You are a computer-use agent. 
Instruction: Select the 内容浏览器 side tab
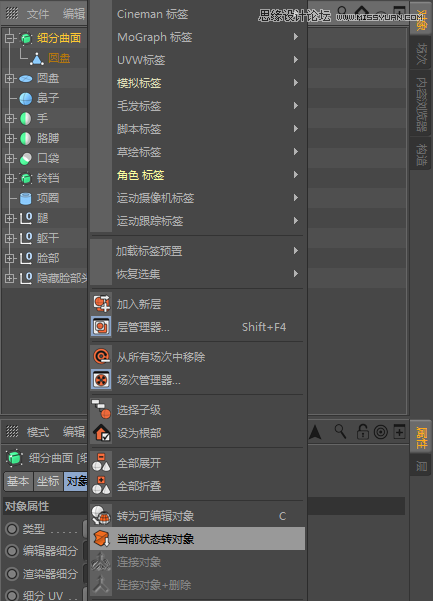[x=421, y=104]
